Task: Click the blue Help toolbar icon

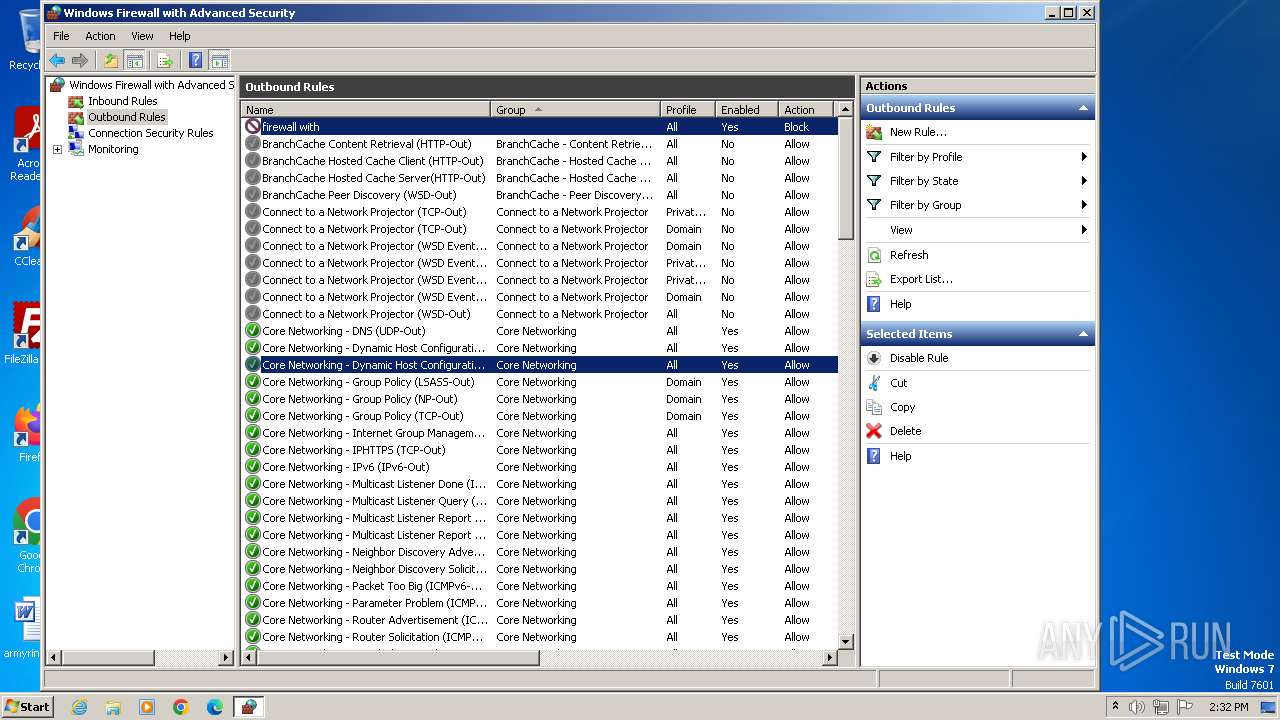Action: click(x=196, y=61)
